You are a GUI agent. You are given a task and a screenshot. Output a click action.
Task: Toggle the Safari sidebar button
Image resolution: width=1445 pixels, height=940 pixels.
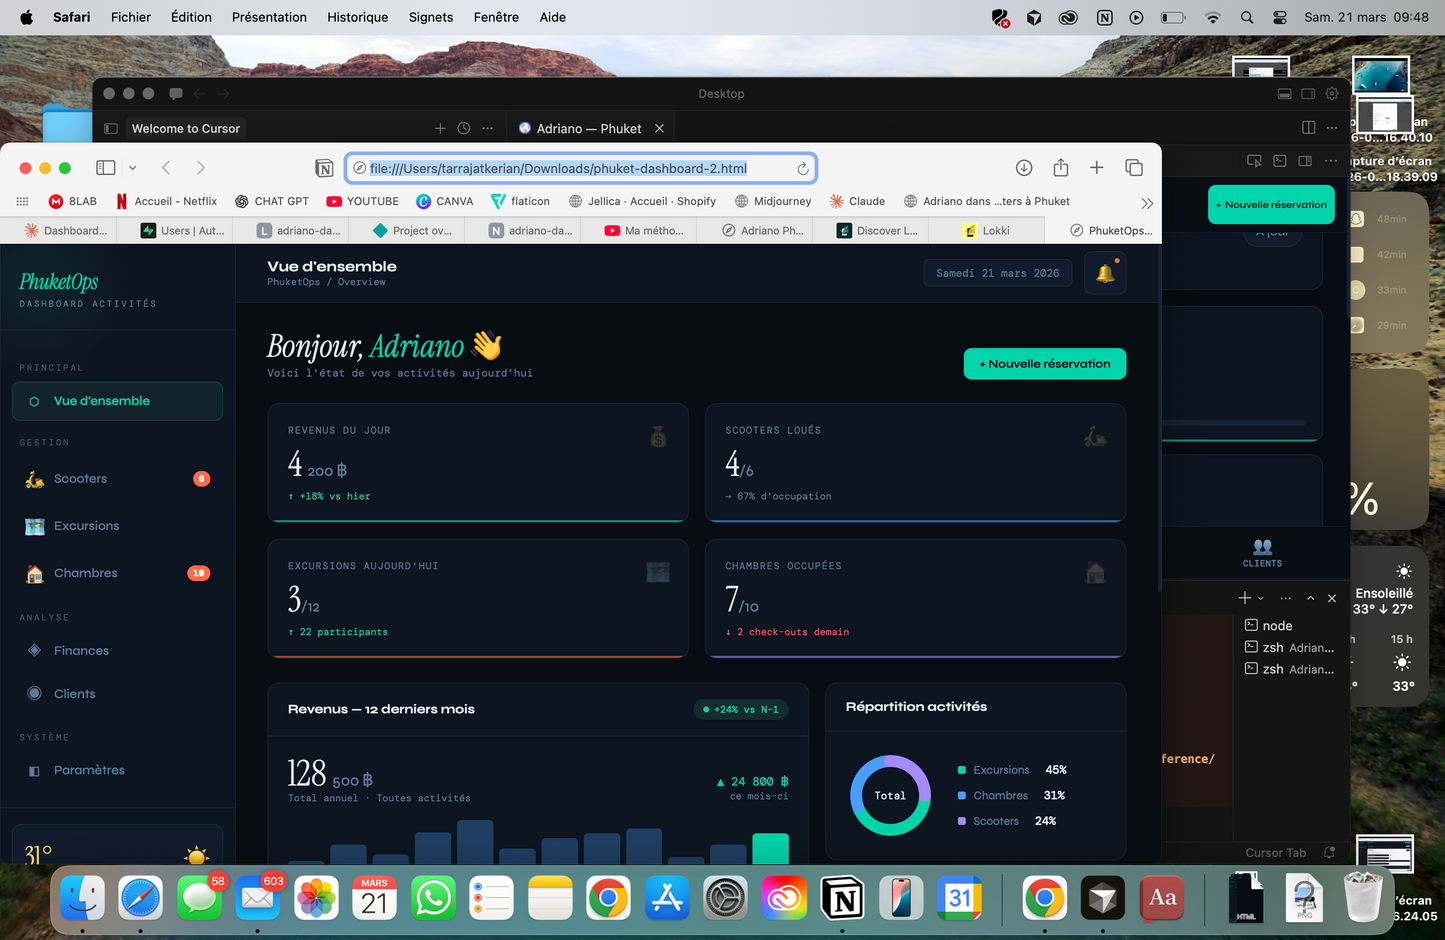[106, 168]
